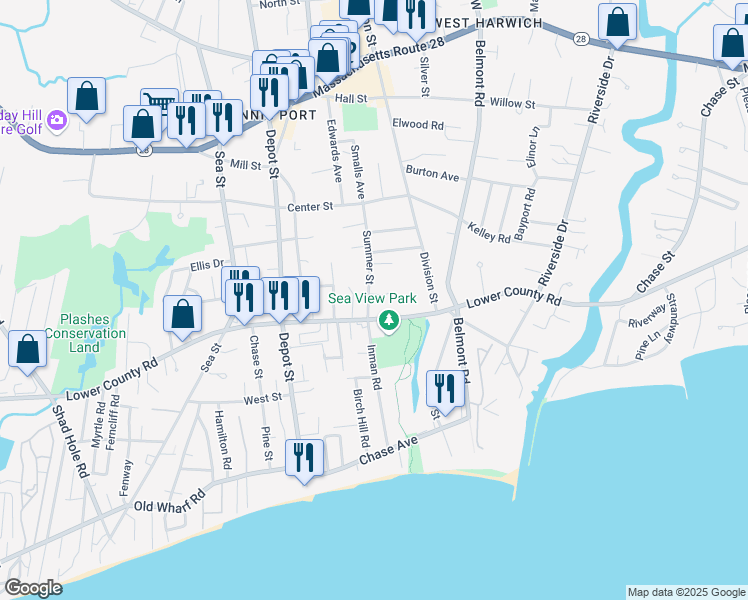
Task: Open the restaurant pin beside Belmont Rd south
Action: click(x=445, y=387)
